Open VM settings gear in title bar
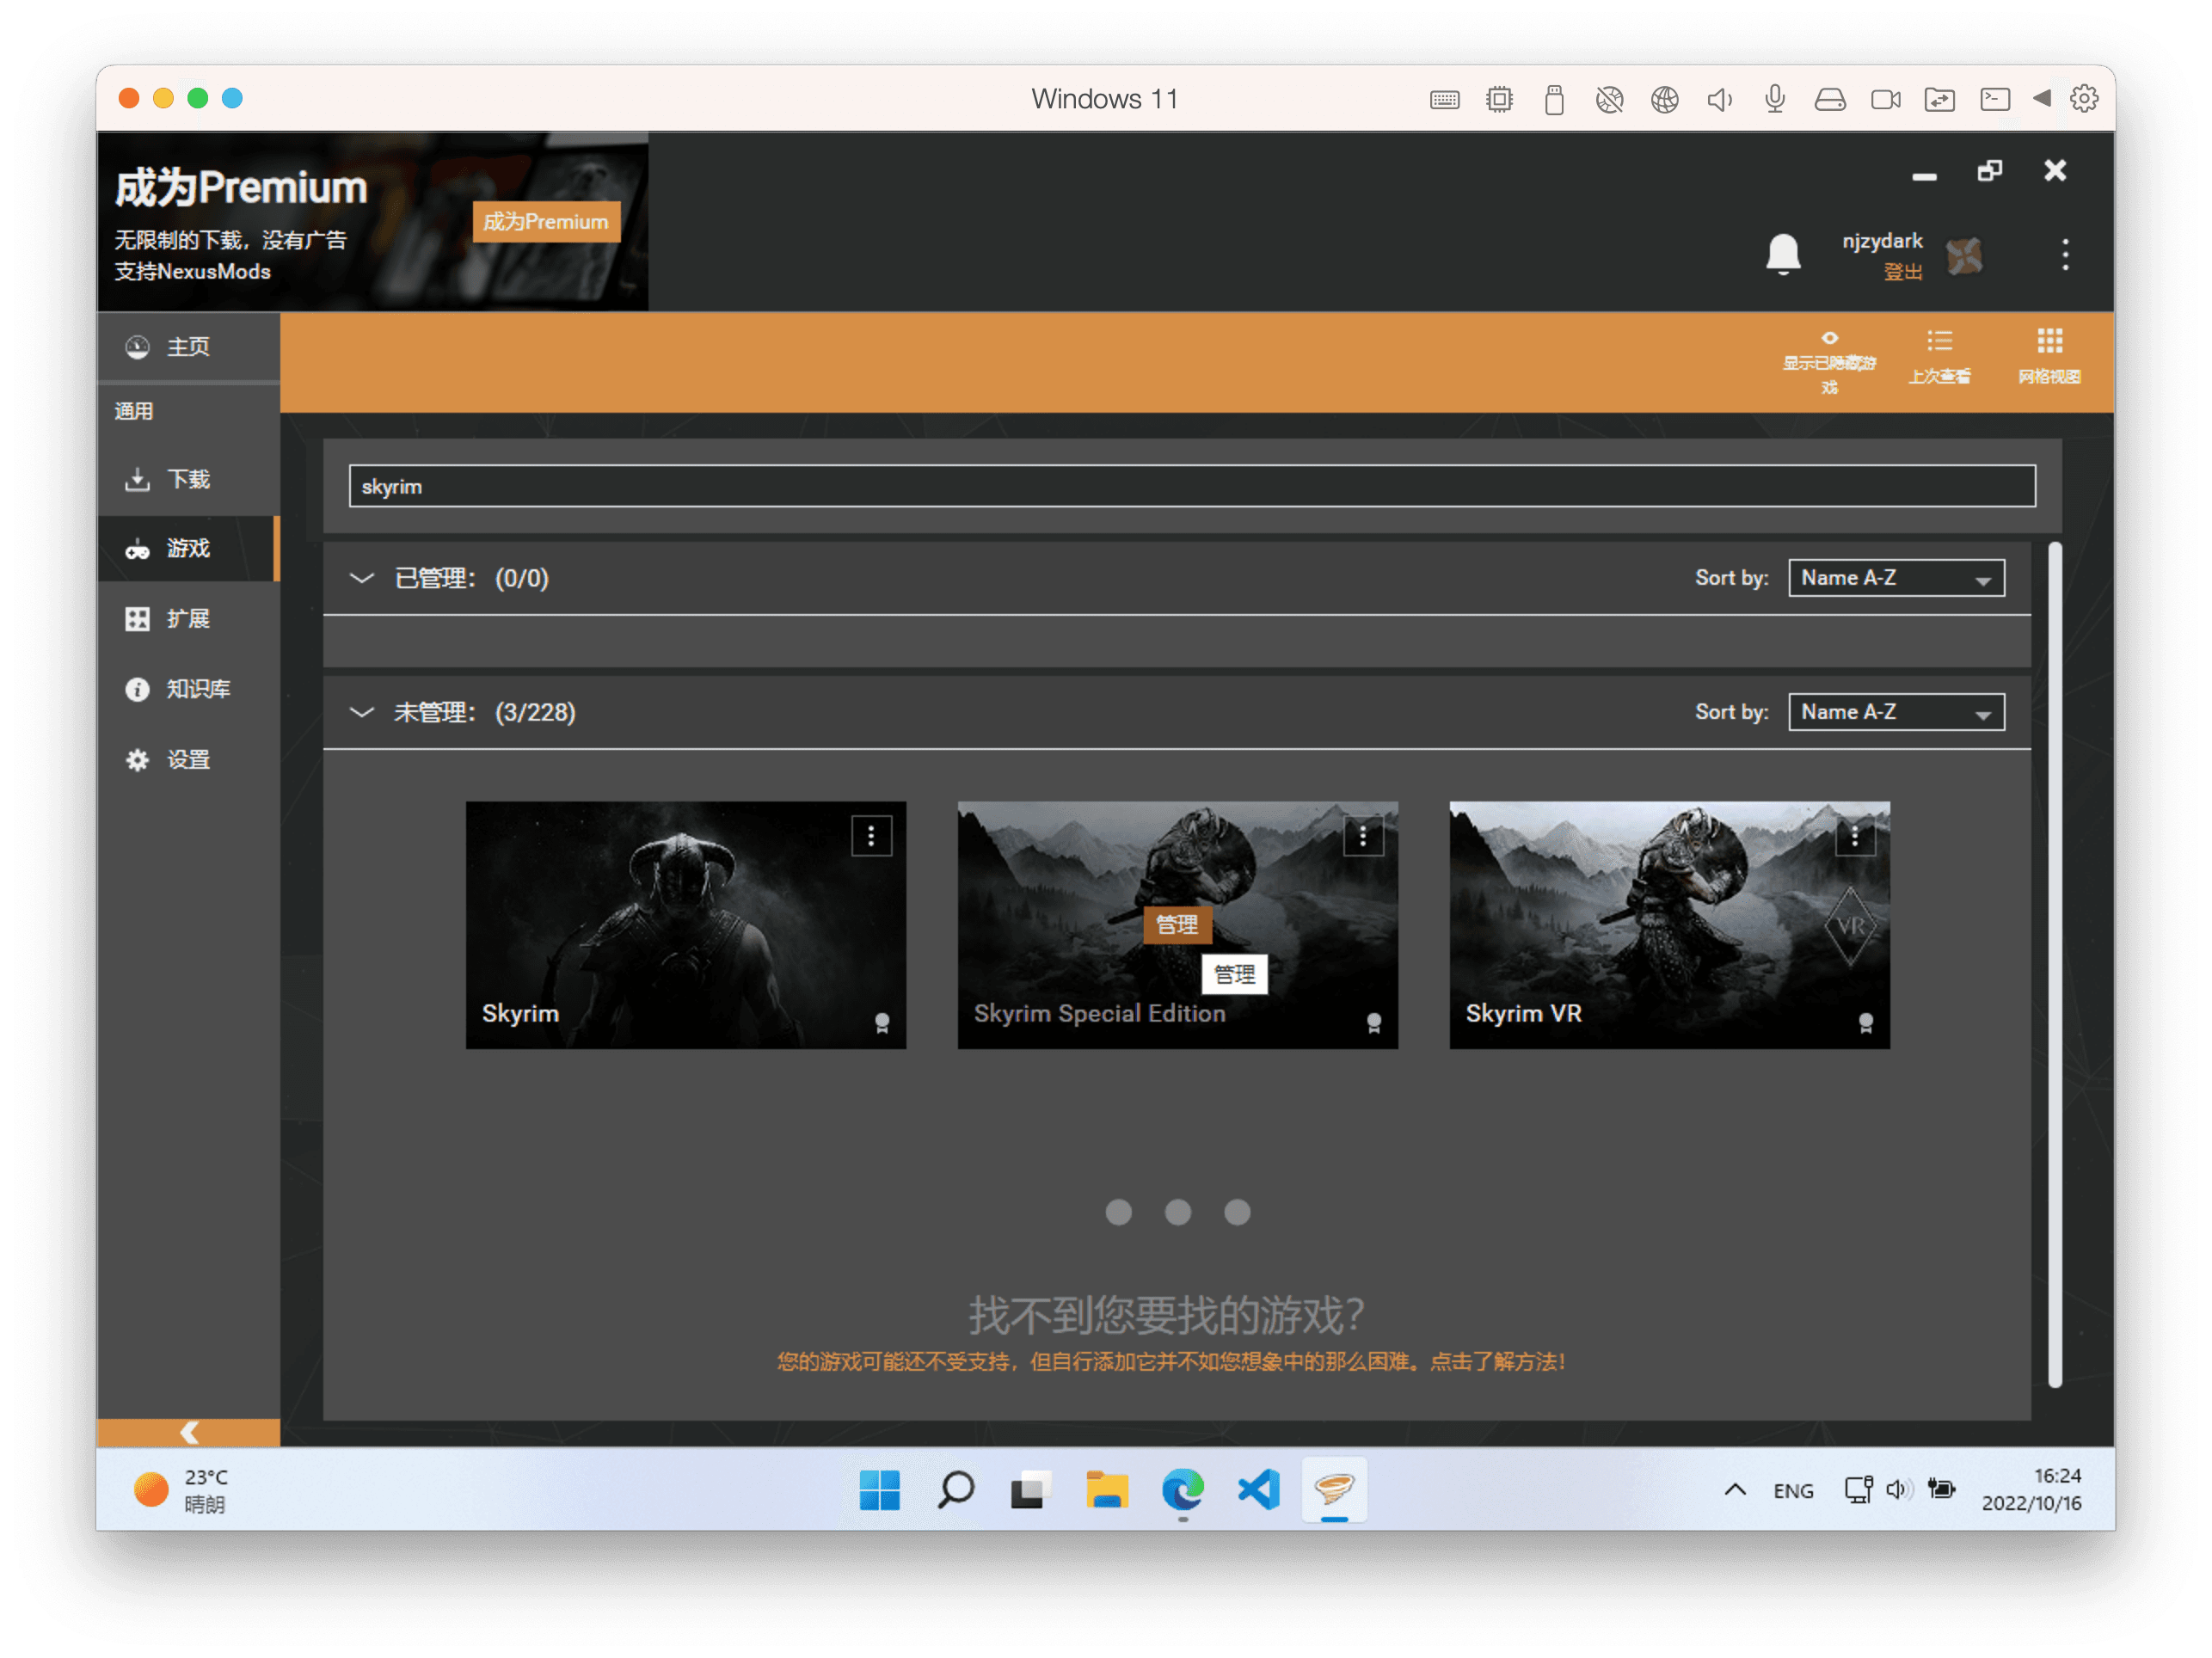2212x1658 pixels. (x=2084, y=99)
